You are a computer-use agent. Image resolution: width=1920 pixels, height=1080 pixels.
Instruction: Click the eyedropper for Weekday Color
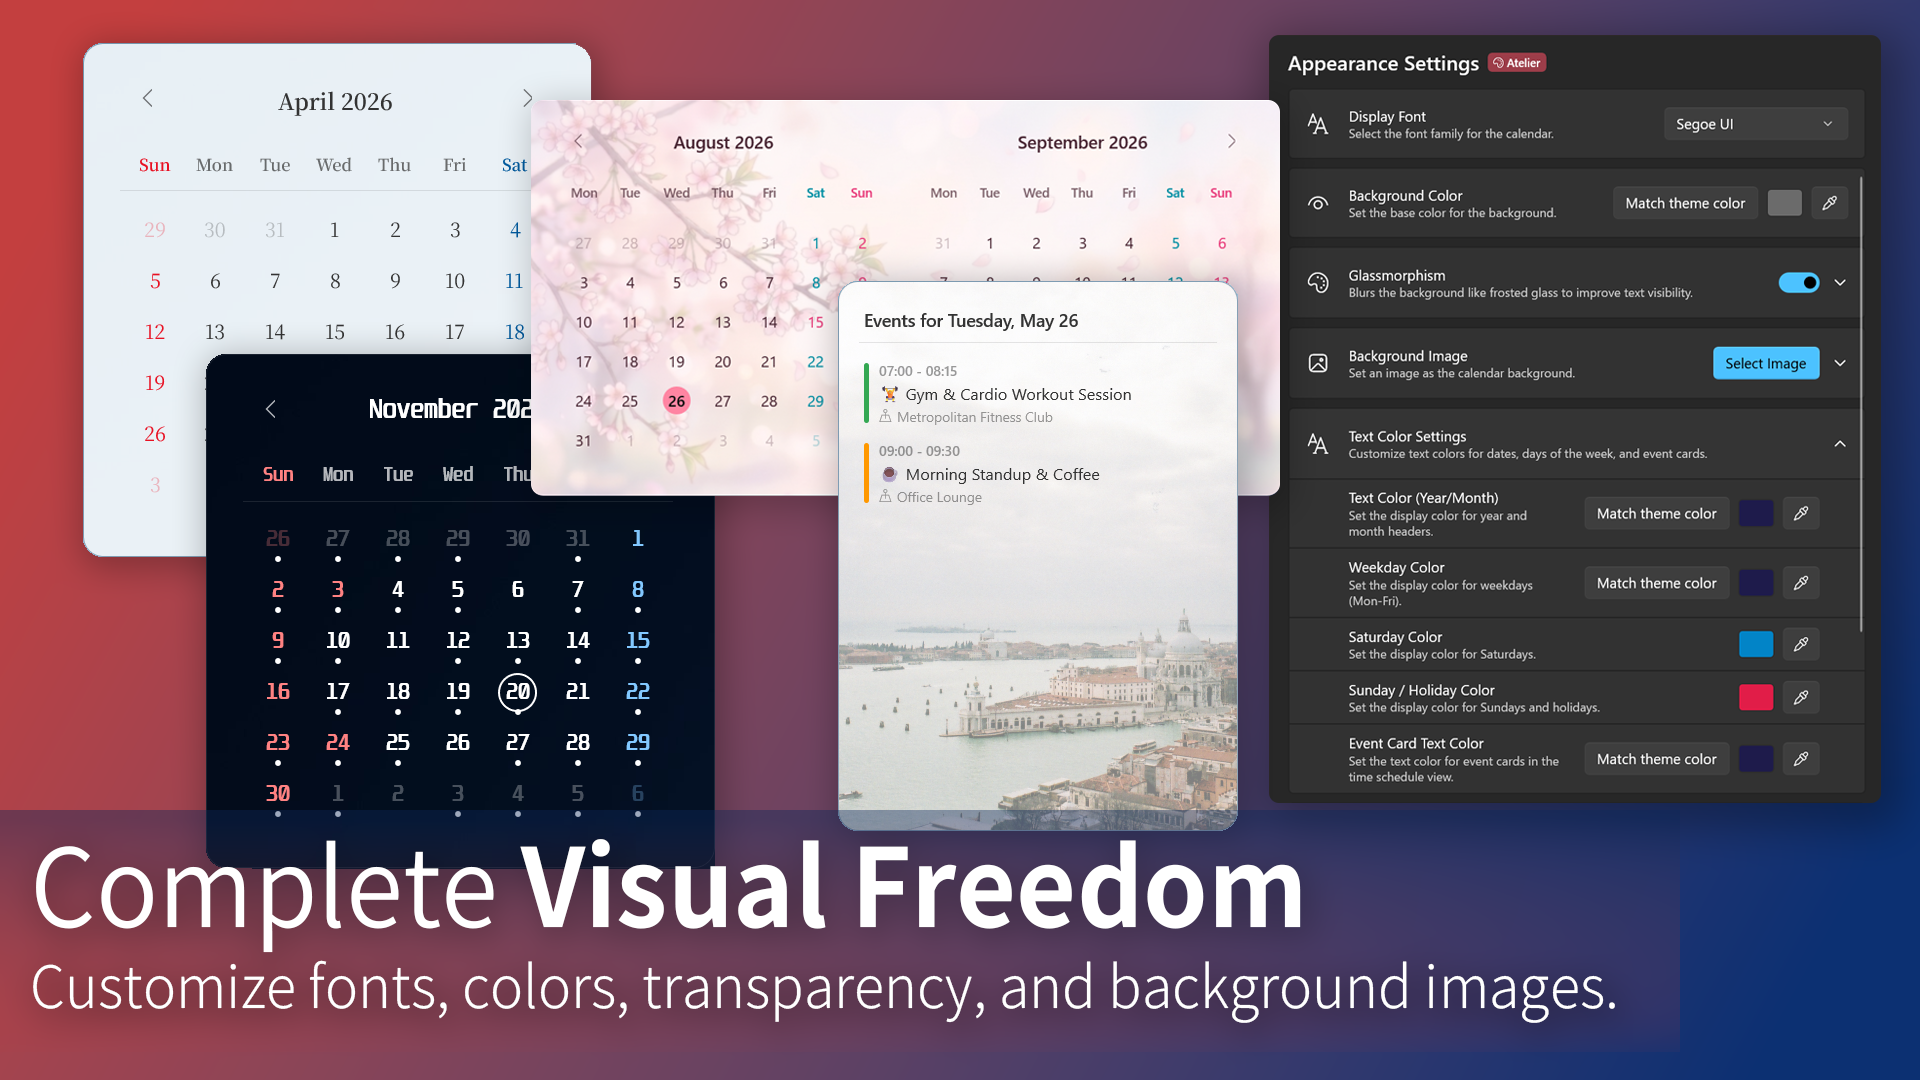point(1801,583)
